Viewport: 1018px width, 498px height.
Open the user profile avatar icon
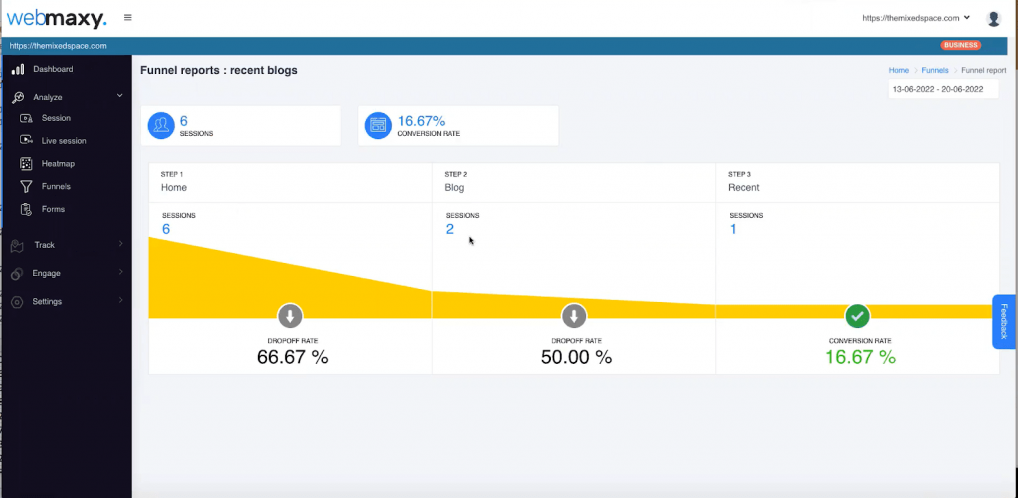click(x=993, y=18)
